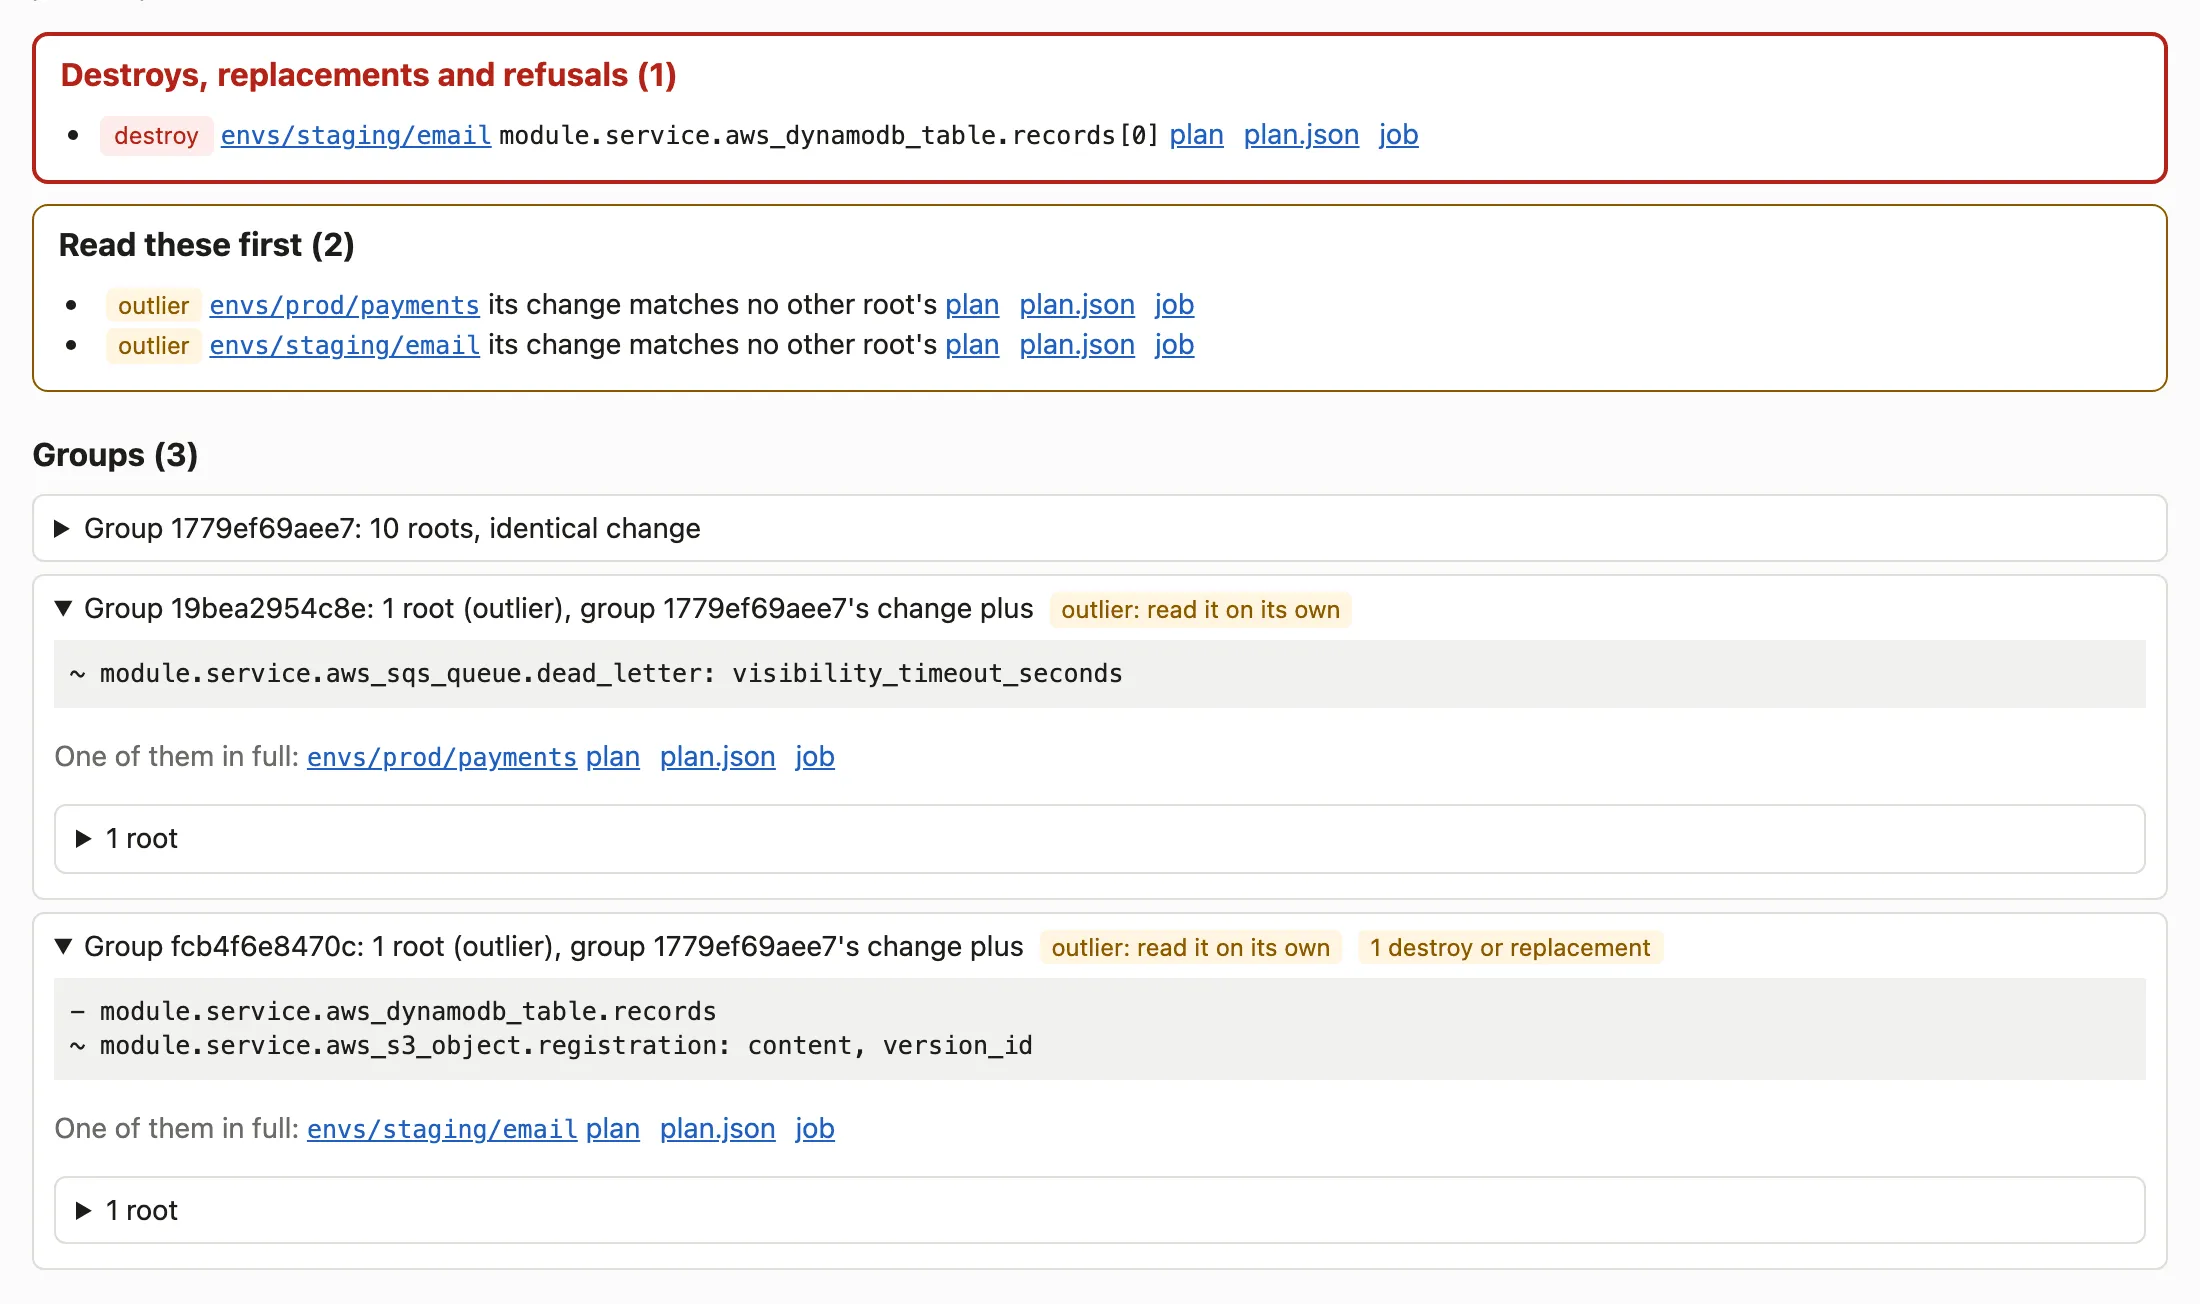2200x1304 pixels.
Task: Click the red destroy badge
Action: click(x=156, y=136)
